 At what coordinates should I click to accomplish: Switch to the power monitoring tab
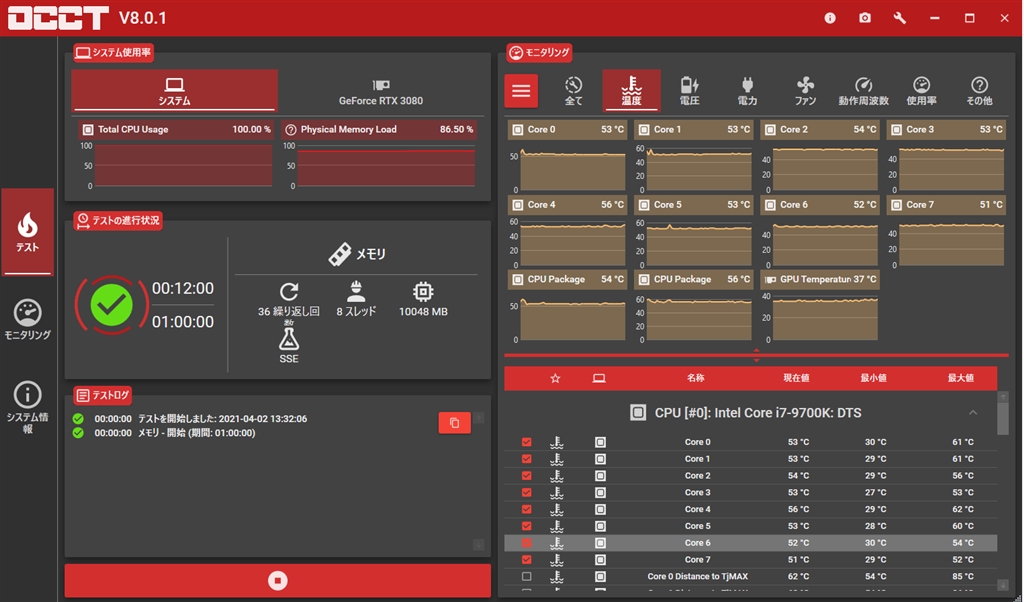coord(747,91)
